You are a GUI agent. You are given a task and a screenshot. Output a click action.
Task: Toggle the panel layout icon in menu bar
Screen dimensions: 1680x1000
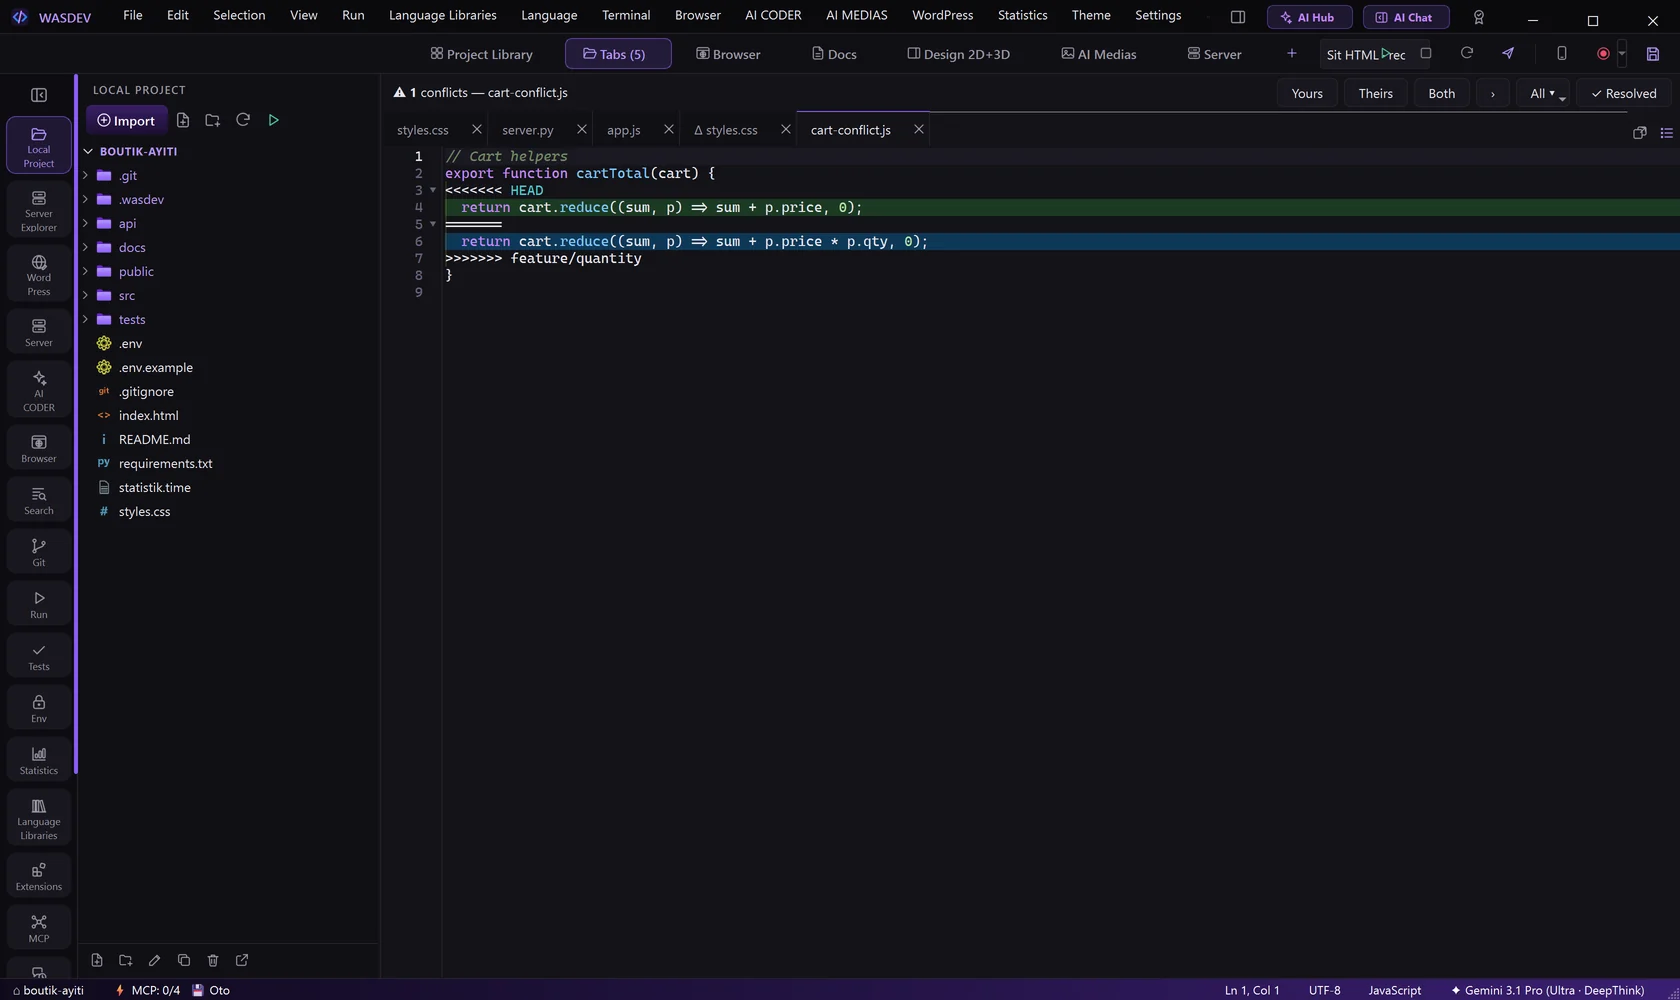[x=1238, y=17]
